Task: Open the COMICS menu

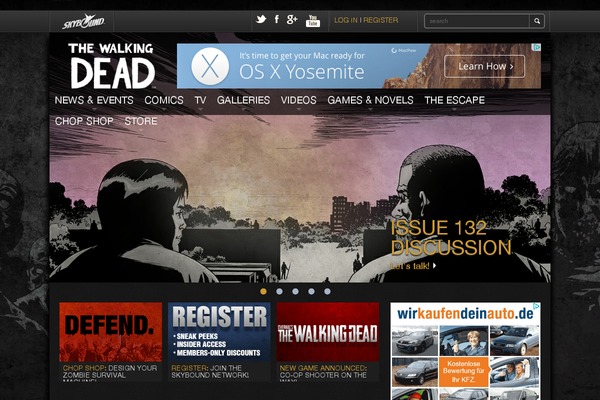Action: coord(164,100)
